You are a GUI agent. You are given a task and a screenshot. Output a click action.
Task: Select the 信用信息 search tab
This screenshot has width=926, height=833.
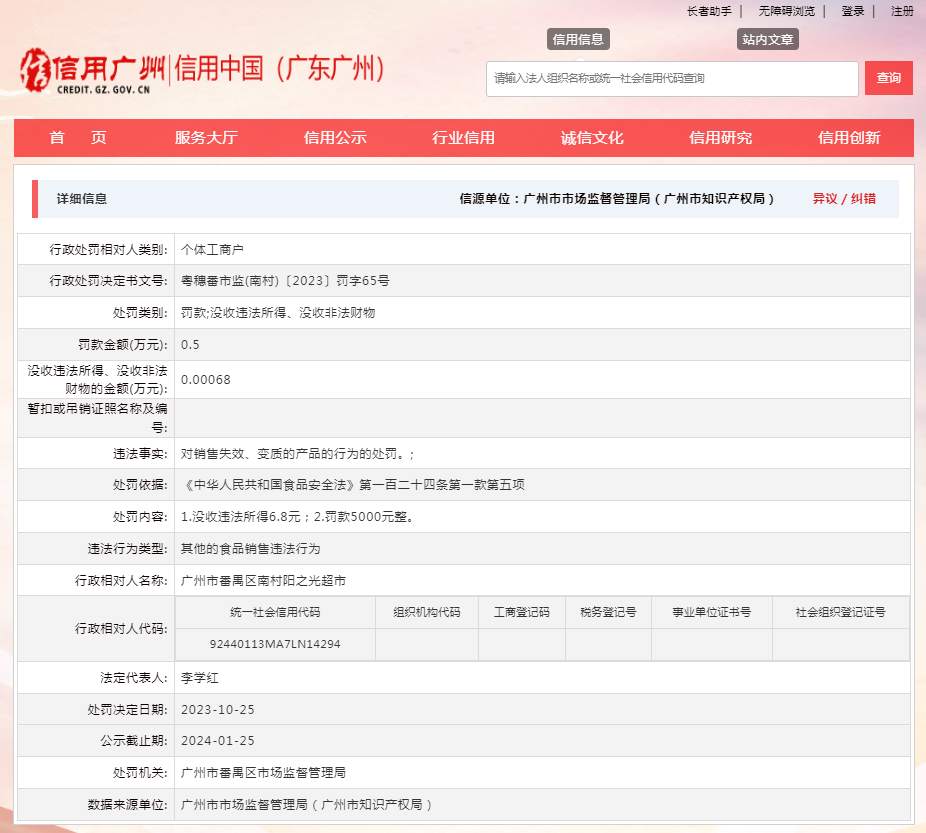point(578,40)
